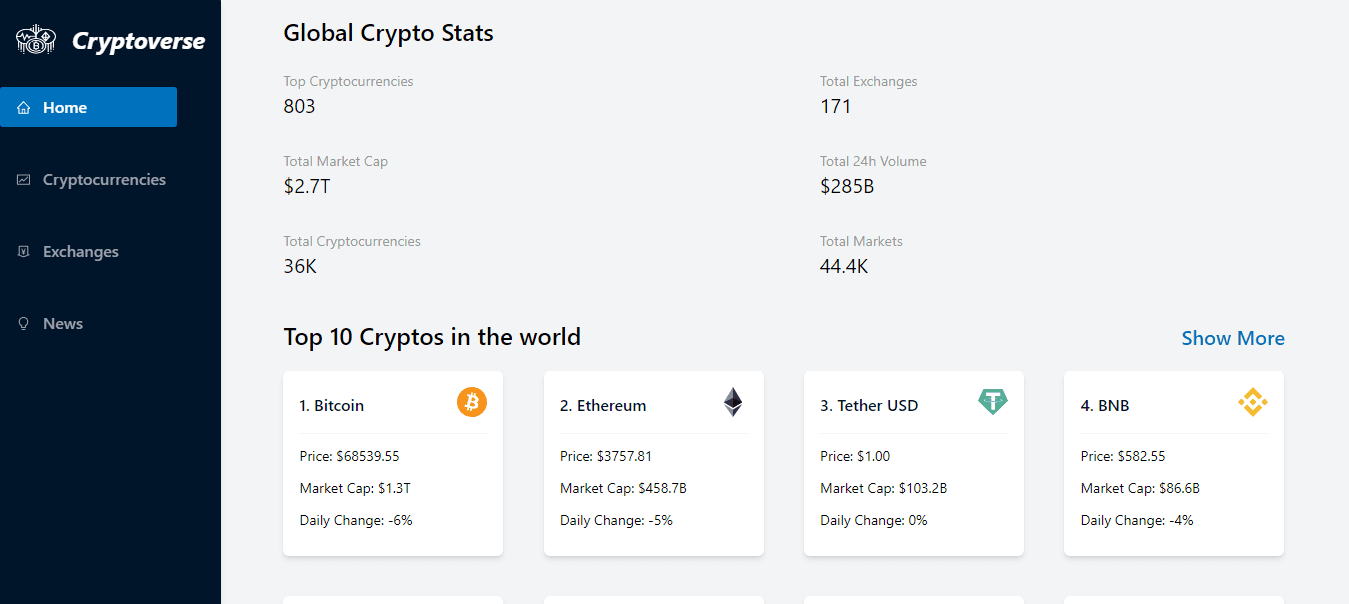Image resolution: width=1349 pixels, height=604 pixels.
Task: Click Bitcoin Daily Change: -6%
Action: 356,520
